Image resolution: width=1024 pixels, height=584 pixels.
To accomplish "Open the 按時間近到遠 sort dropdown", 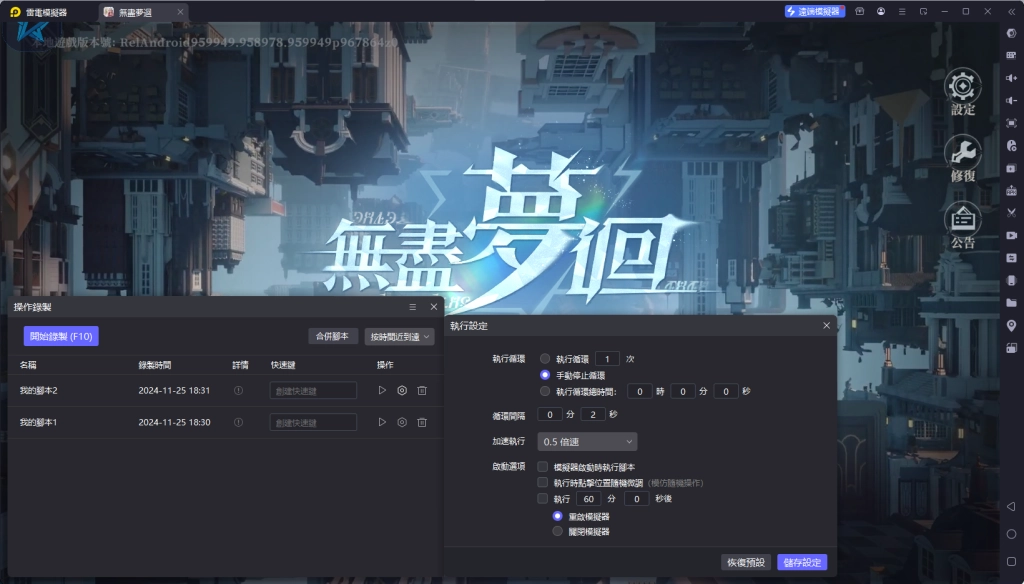I will pos(399,336).
